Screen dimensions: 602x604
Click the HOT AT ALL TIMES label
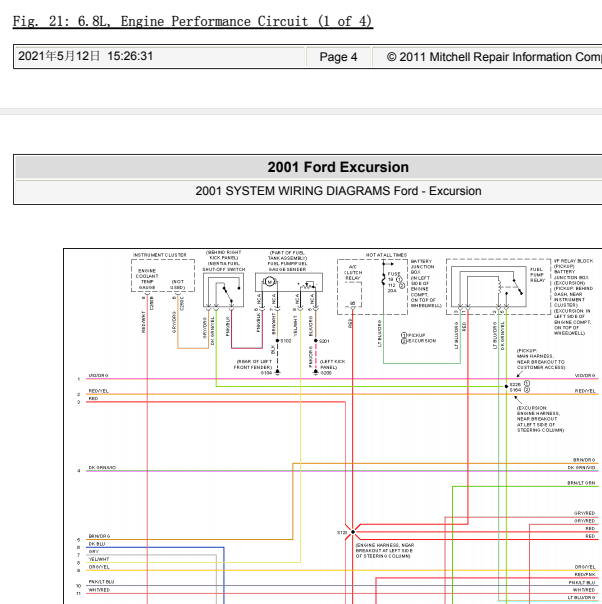pyautogui.click(x=386, y=255)
